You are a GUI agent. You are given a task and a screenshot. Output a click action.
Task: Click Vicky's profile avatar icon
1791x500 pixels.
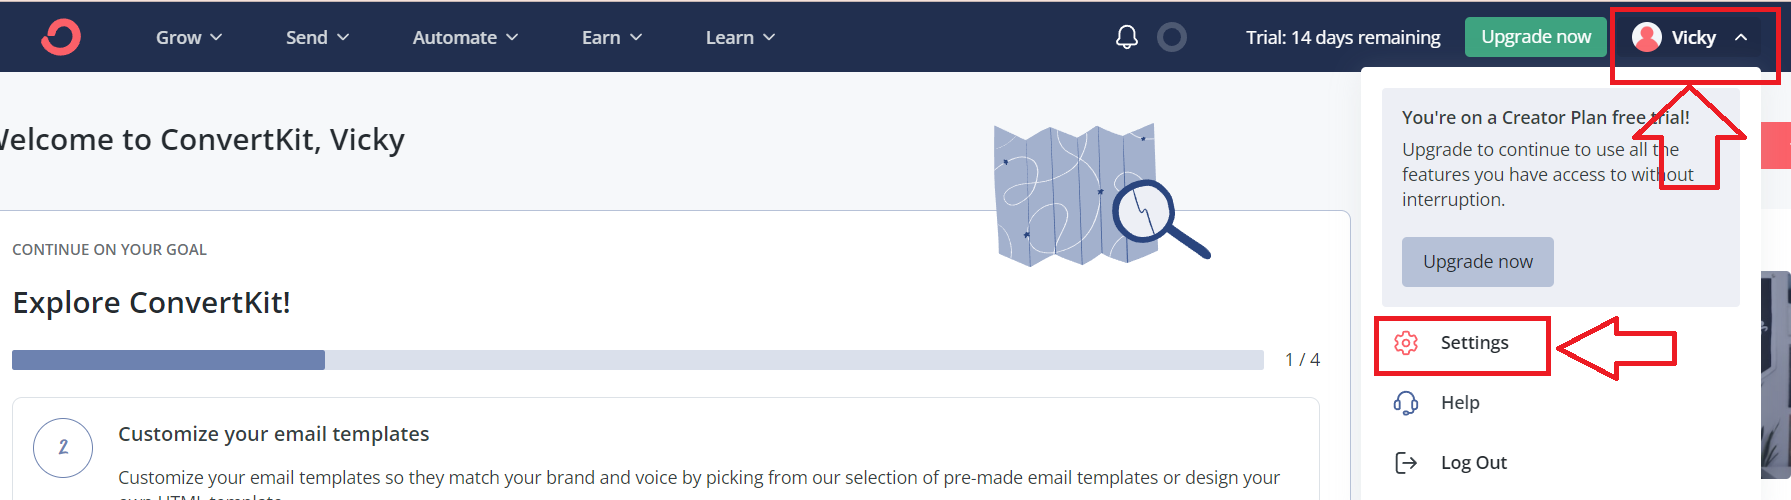[1646, 37]
